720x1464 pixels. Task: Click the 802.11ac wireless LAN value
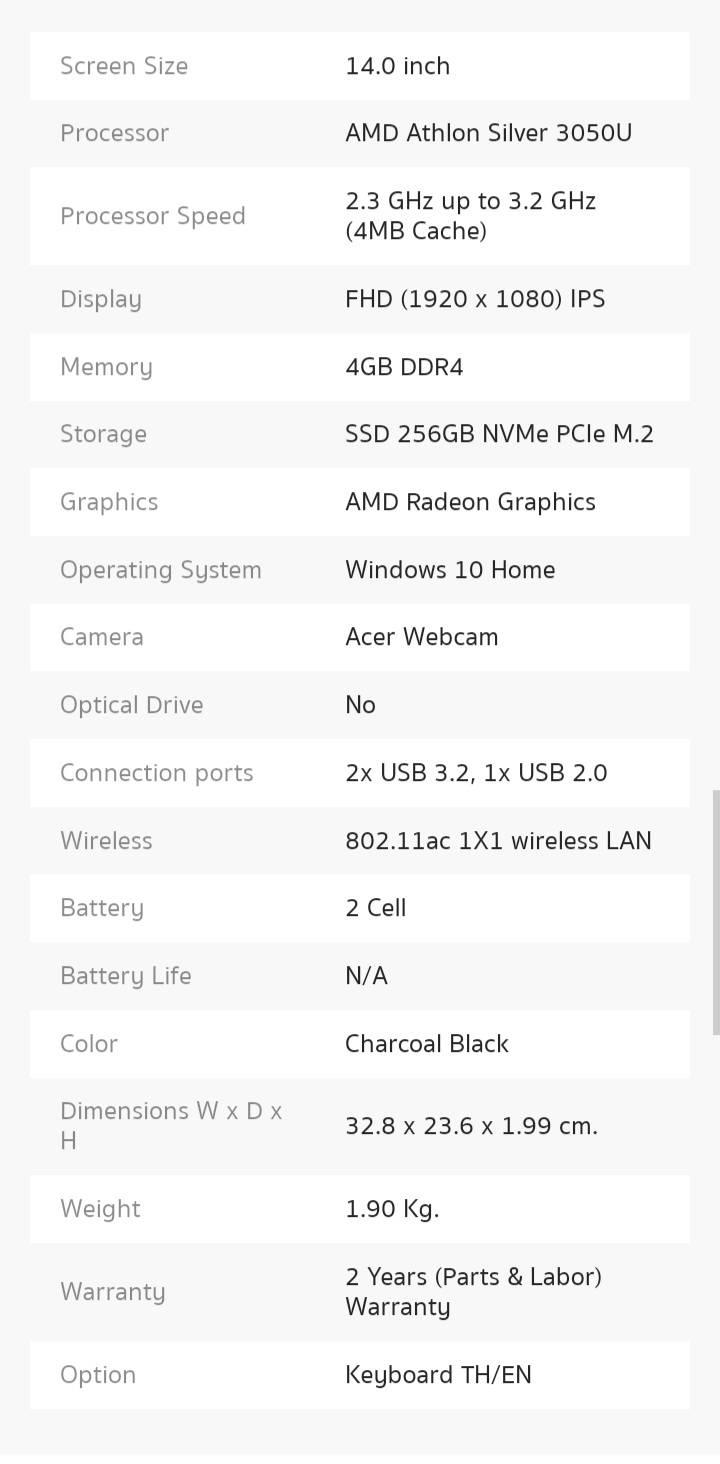(x=498, y=841)
